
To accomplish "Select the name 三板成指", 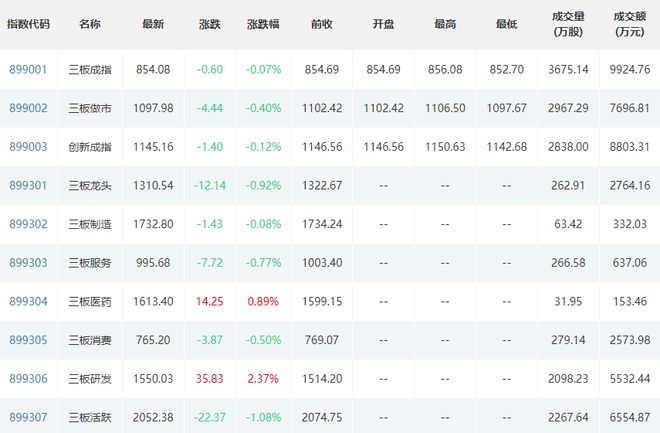I will click(90, 69).
